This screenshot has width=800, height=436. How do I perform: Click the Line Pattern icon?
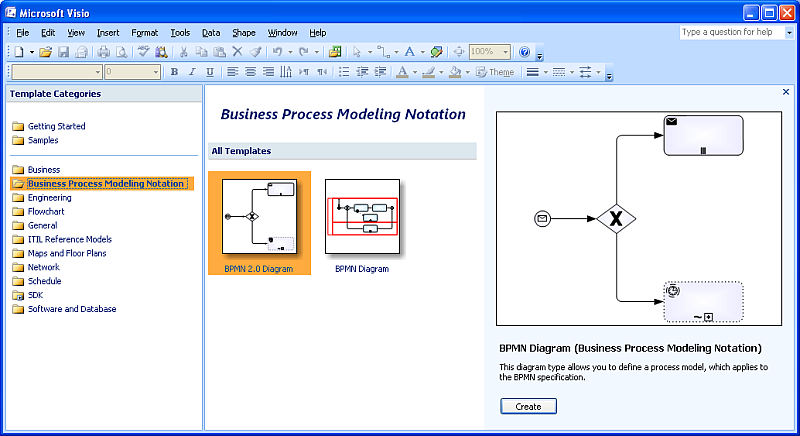tap(559, 72)
